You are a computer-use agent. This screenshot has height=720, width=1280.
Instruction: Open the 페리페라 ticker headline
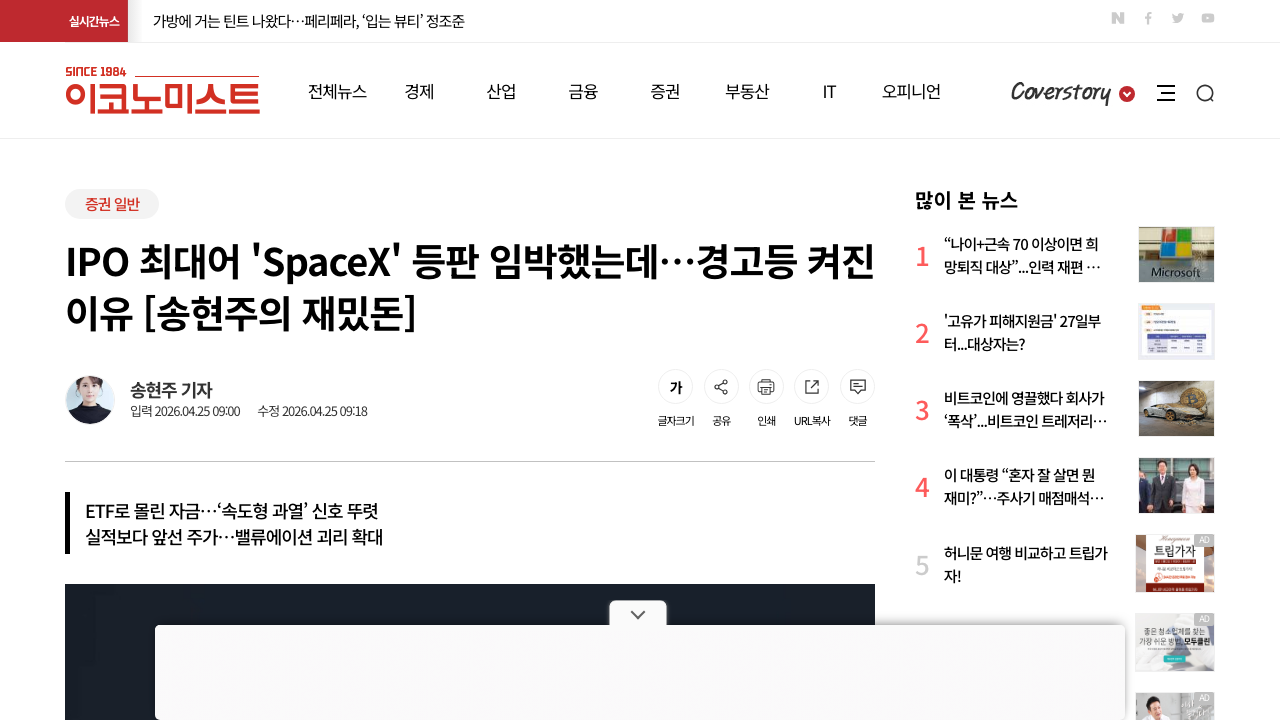309,21
